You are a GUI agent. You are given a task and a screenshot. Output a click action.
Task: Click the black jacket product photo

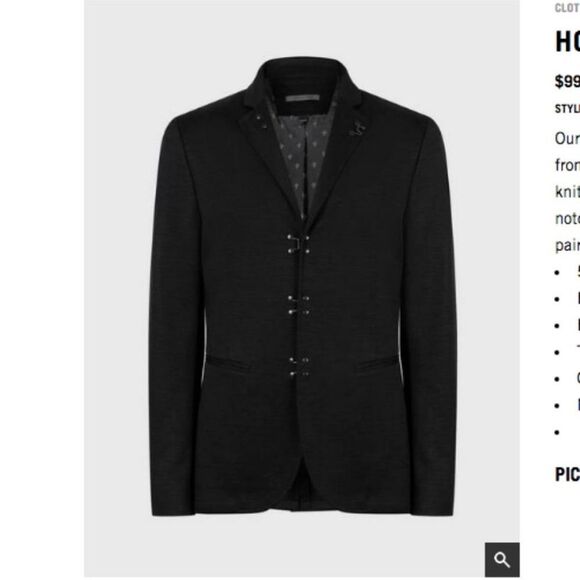click(x=301, y=288)
